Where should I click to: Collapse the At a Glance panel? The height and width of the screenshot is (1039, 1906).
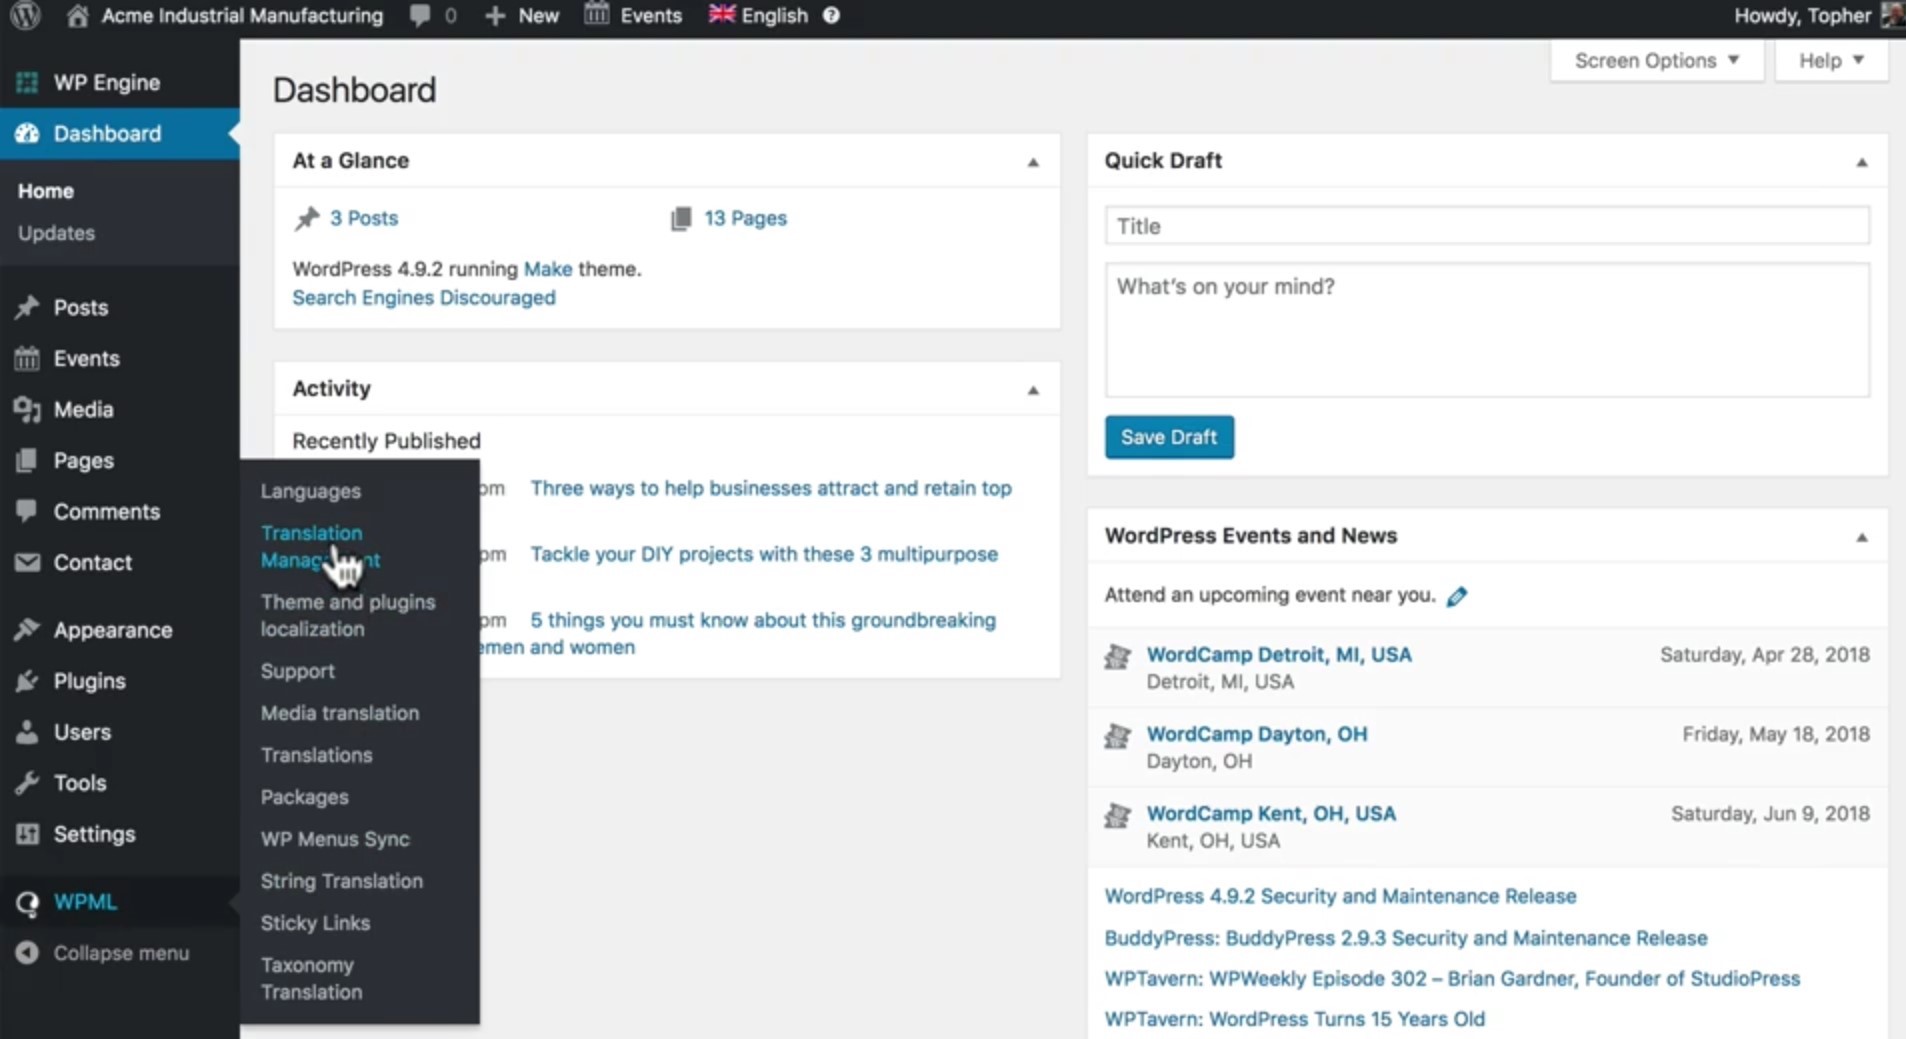tap(1032, 161)
